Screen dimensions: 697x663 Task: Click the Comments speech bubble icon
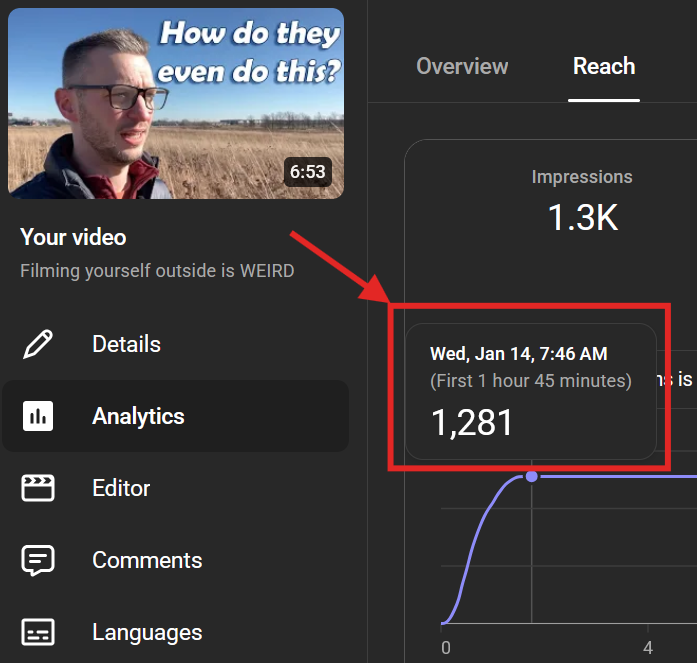38,560
